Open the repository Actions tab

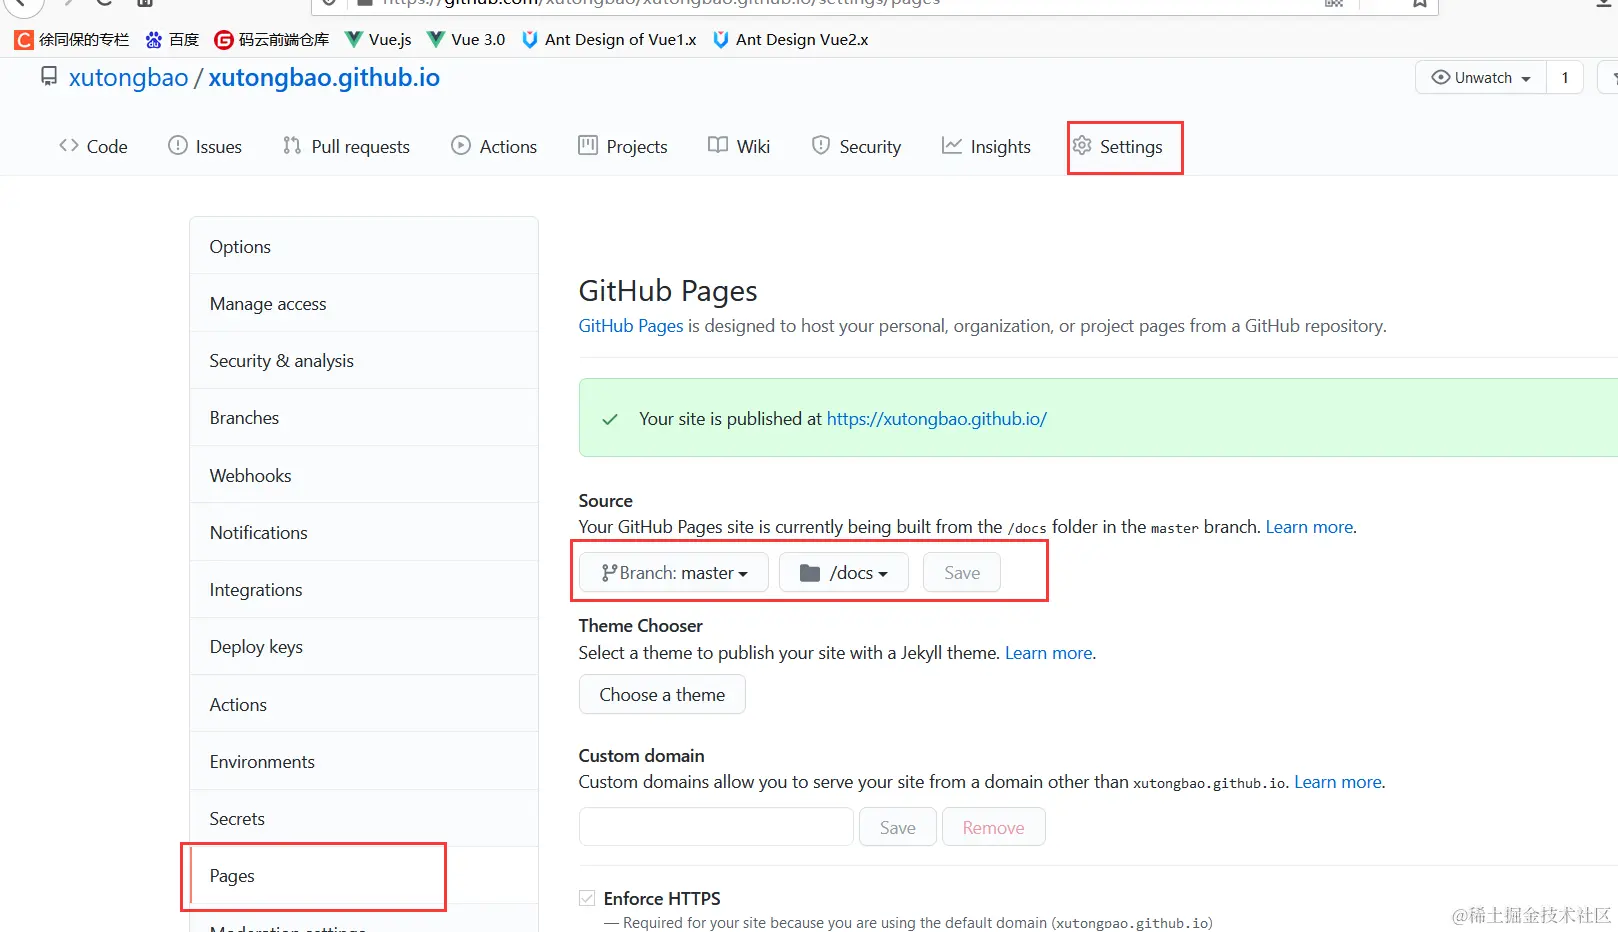tap(494, 146)
